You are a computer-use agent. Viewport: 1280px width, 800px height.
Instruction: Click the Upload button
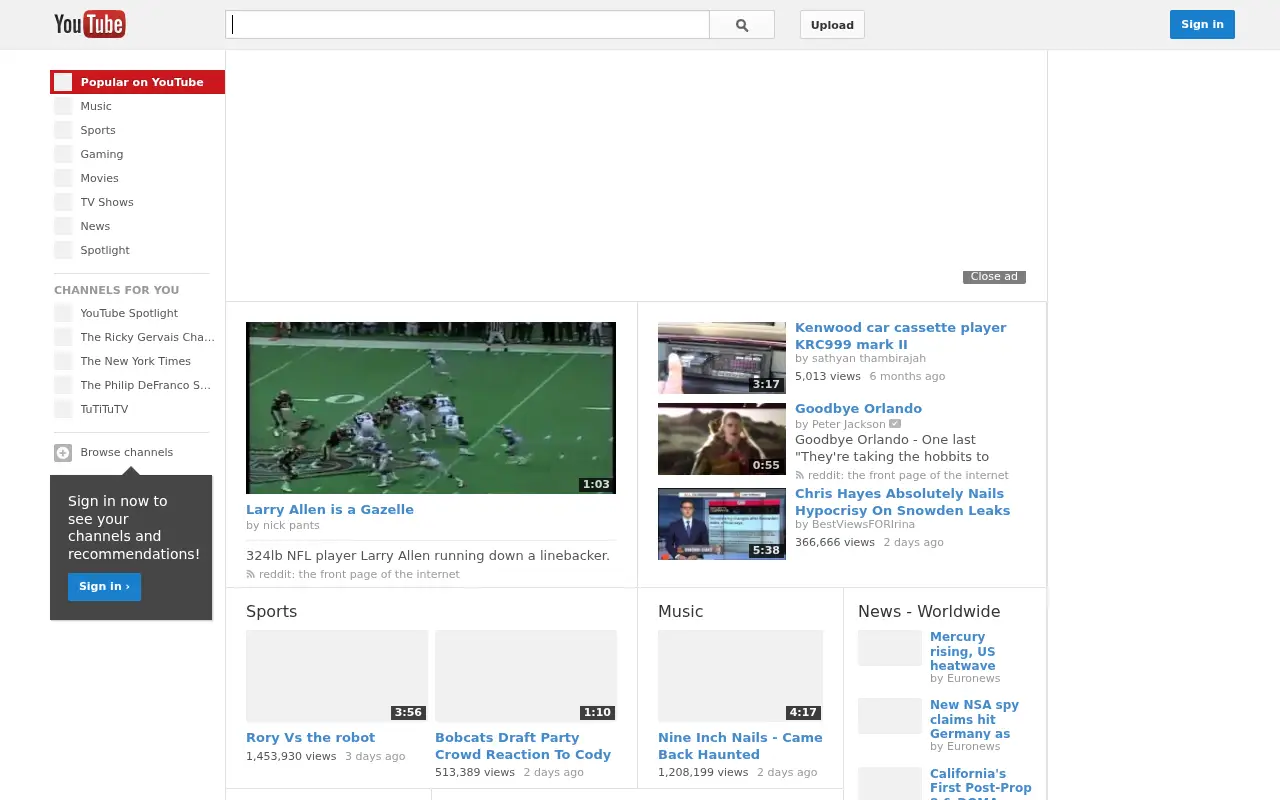pos(832,25)
